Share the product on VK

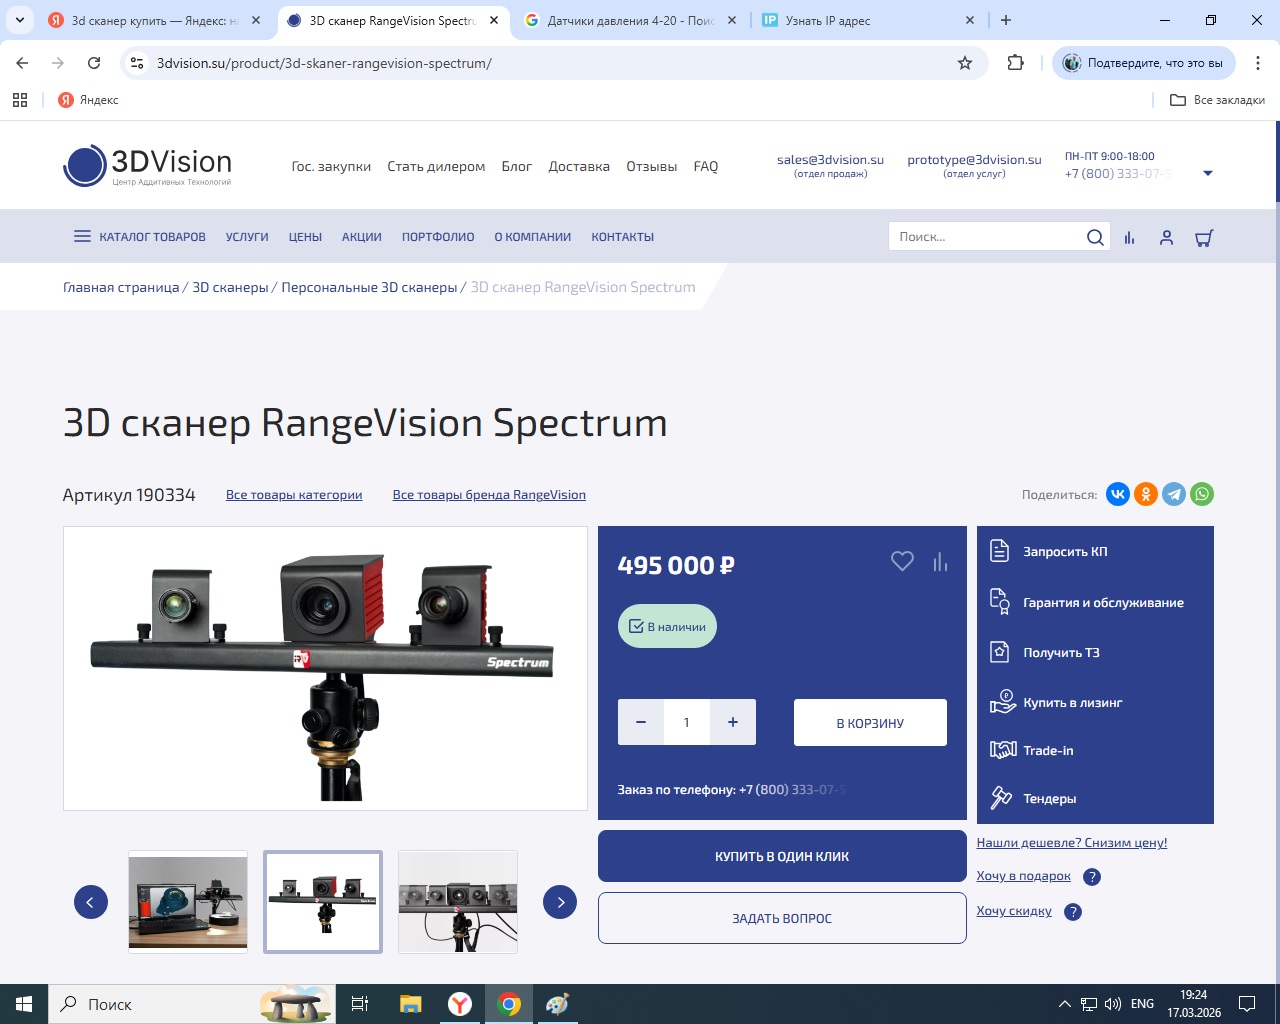[1118, 494]
